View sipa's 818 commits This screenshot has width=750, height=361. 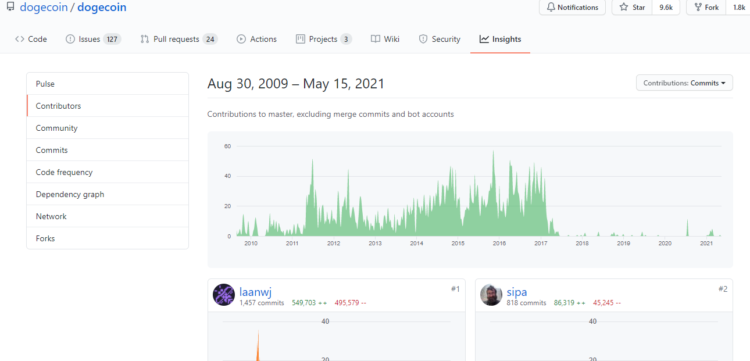coord(526,303)
